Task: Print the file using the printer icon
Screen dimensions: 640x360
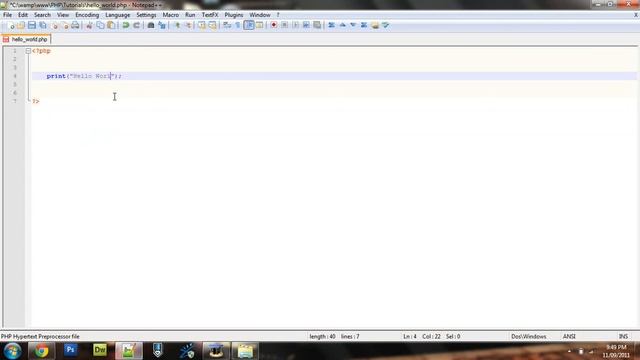Action: pyautogui.click(x=75, y=25)
